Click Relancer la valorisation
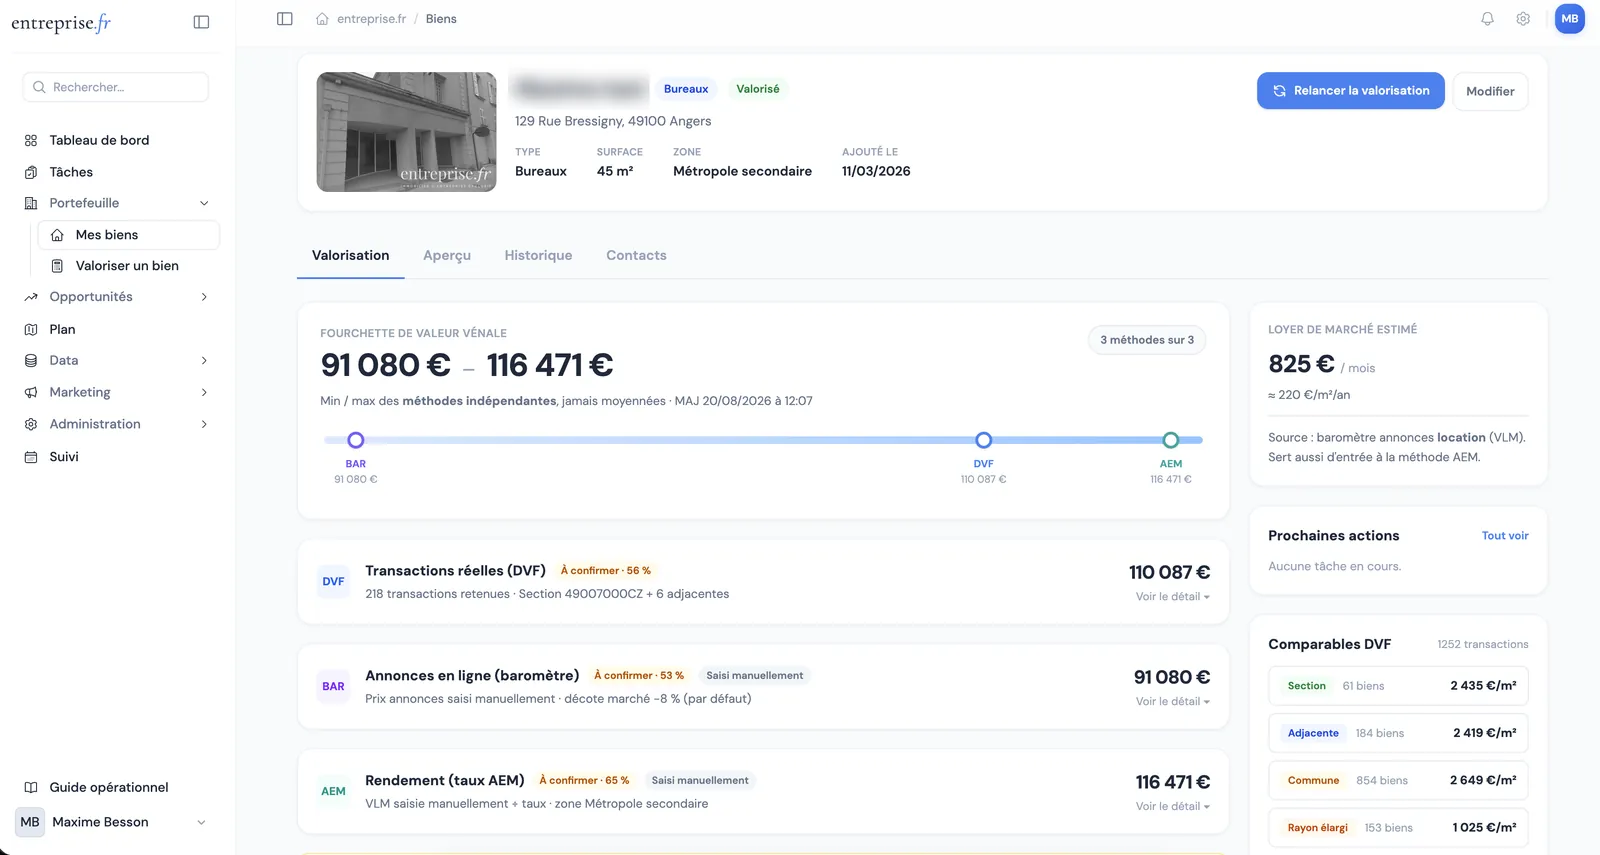The height and width of the screenshot is (855, 1600). pyautogui.click(x=1350, y=91)
